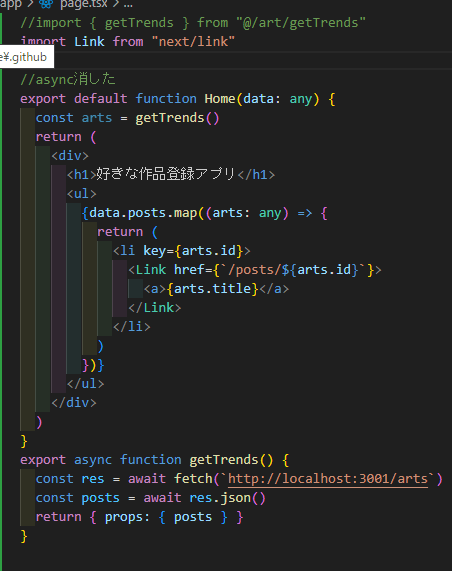Click the //async comment line
Viewport: 452px width, 571px height.
pos(68,79)
